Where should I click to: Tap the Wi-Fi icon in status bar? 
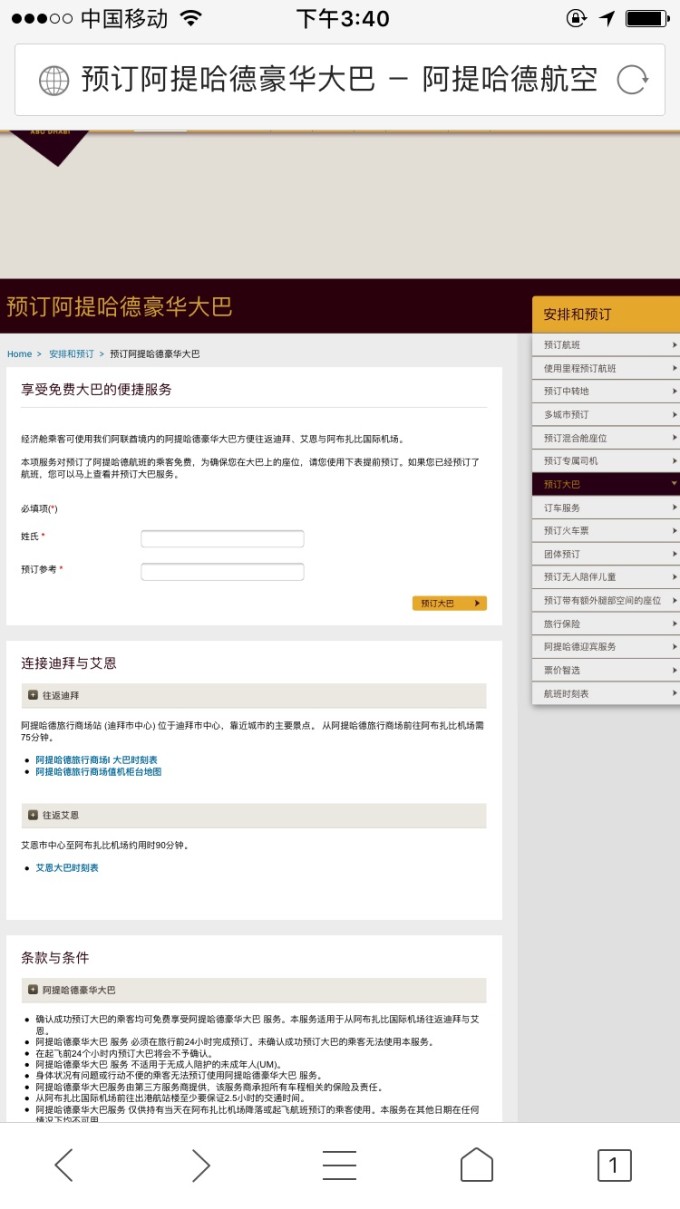190,18
